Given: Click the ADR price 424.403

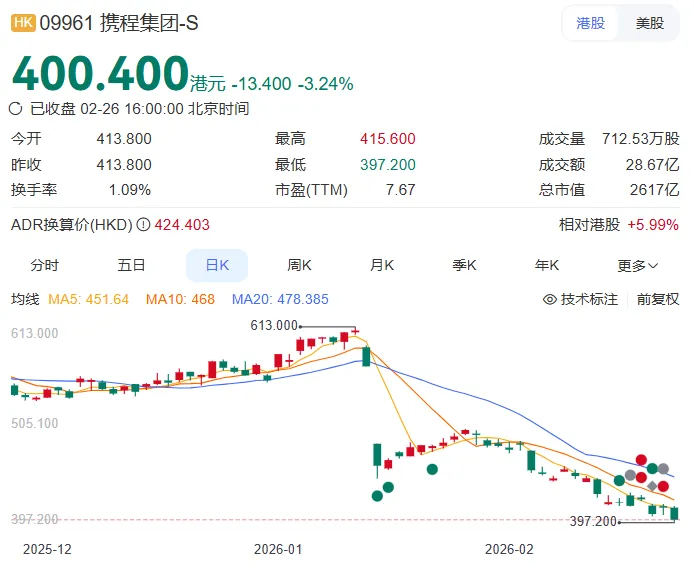Looking at the screenshot, I should 182,225.
